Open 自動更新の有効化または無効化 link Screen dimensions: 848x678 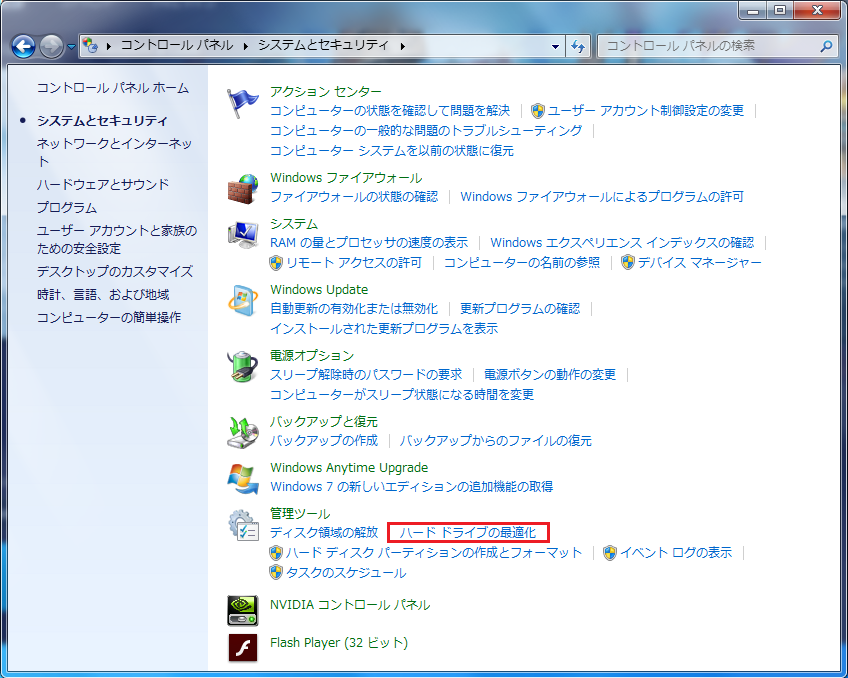coord(354,309)
